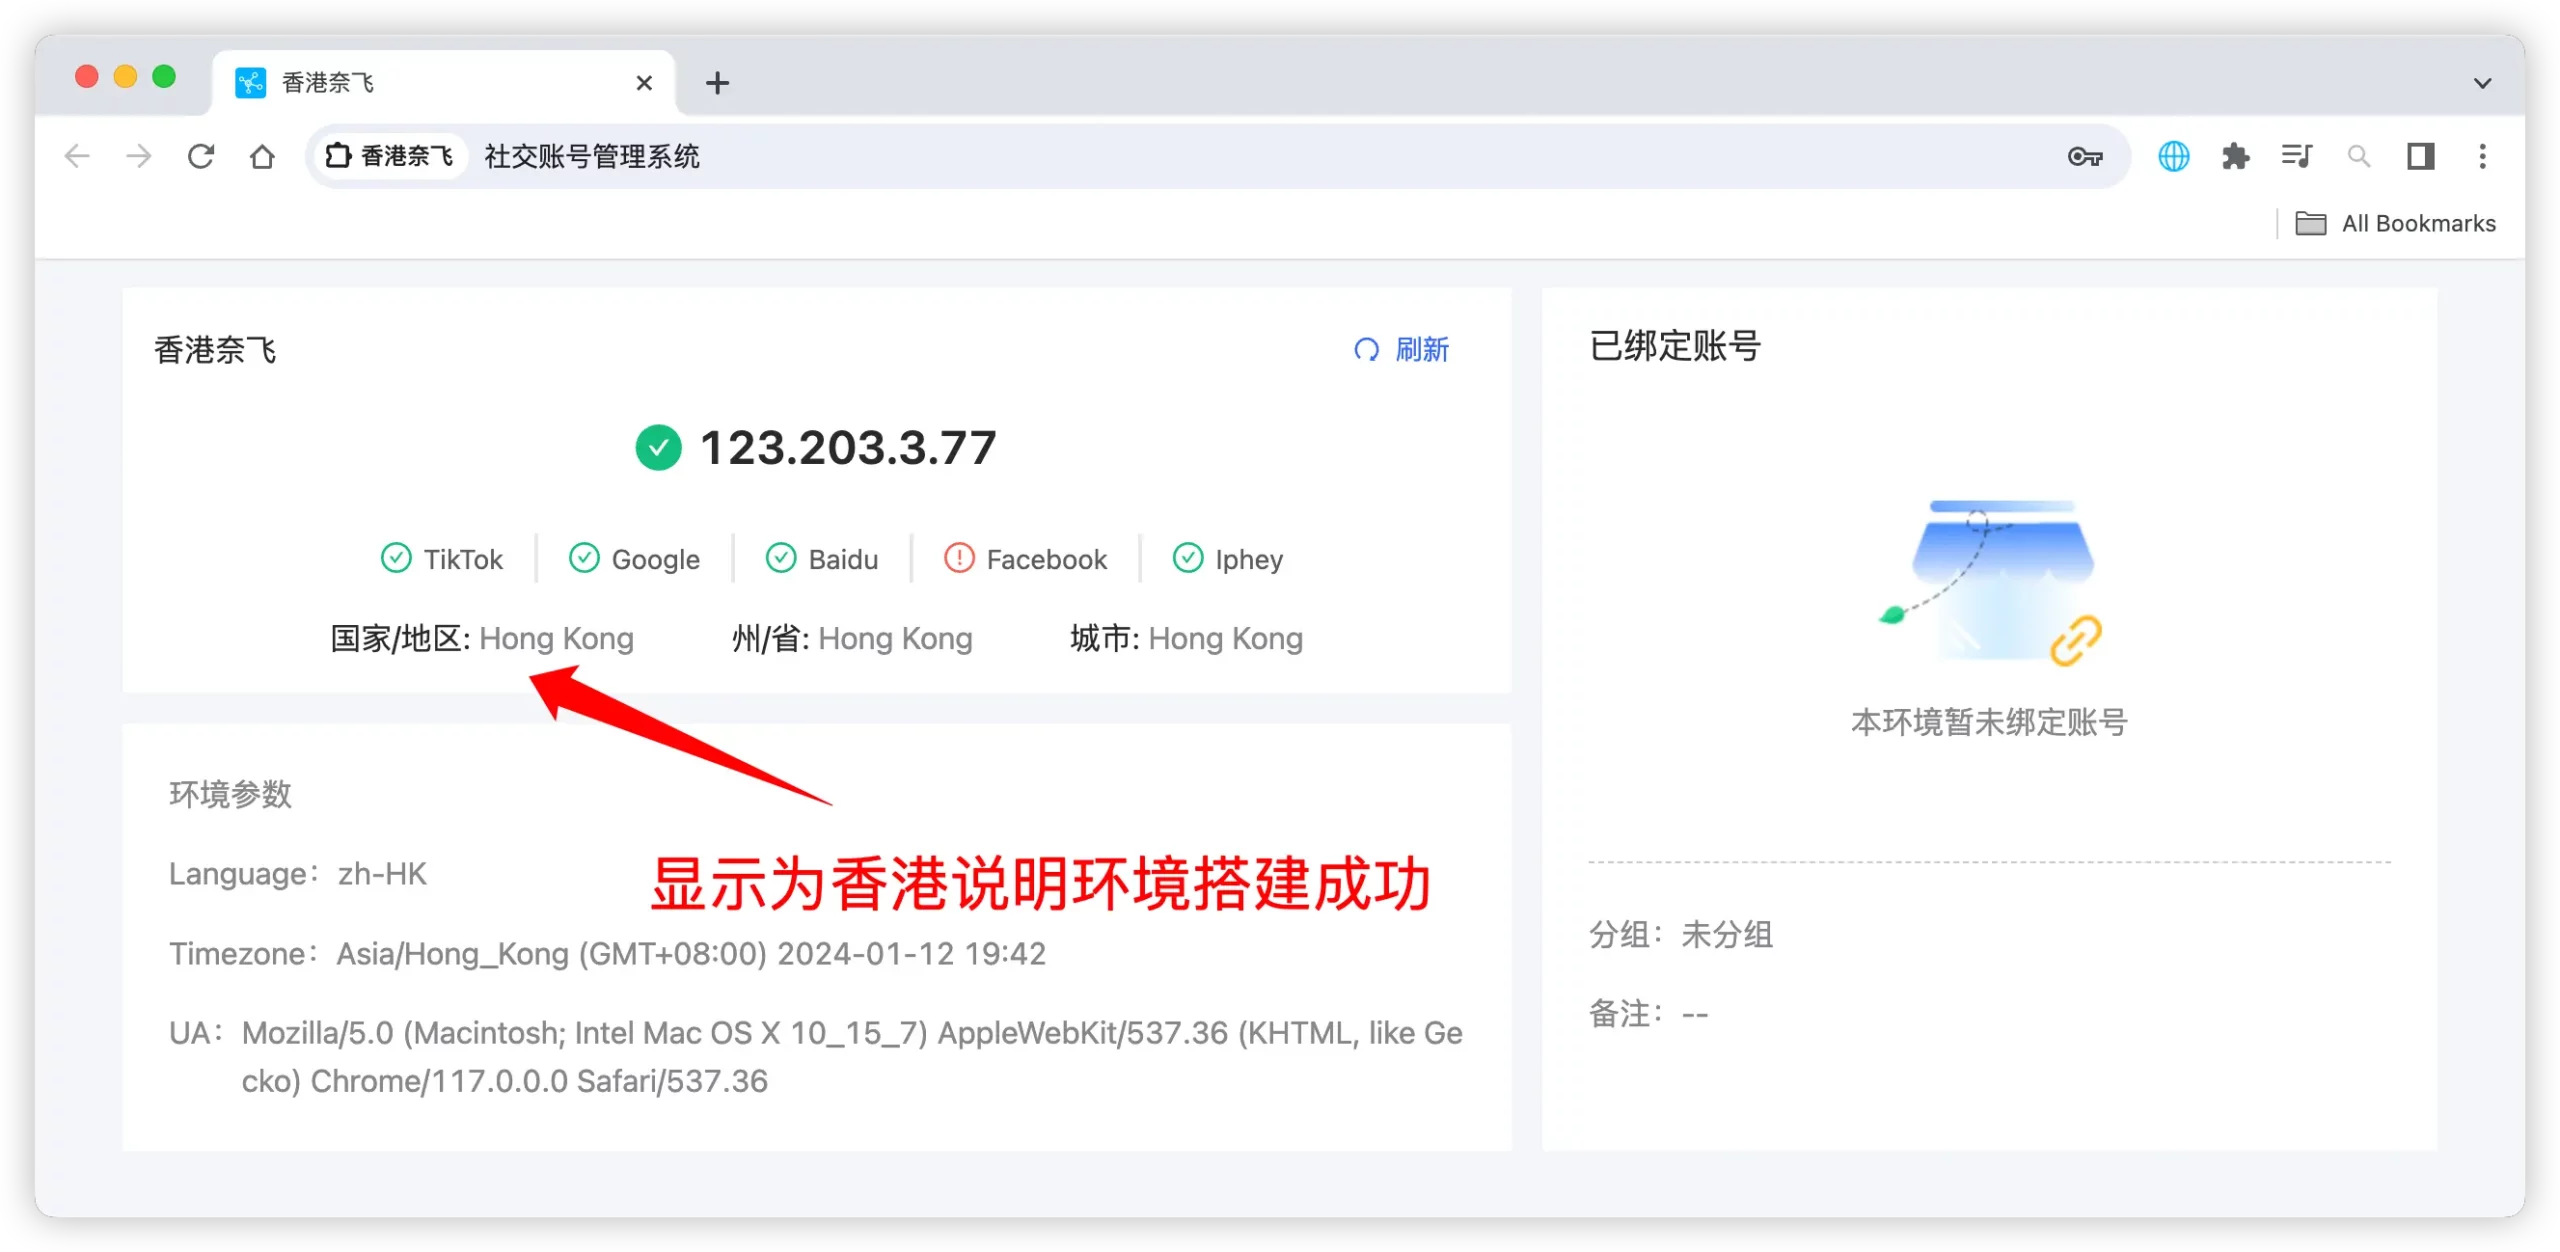The image size is (2560, 1252).
Task: Click the Baidu connectivity status
Action: [822, 558]
